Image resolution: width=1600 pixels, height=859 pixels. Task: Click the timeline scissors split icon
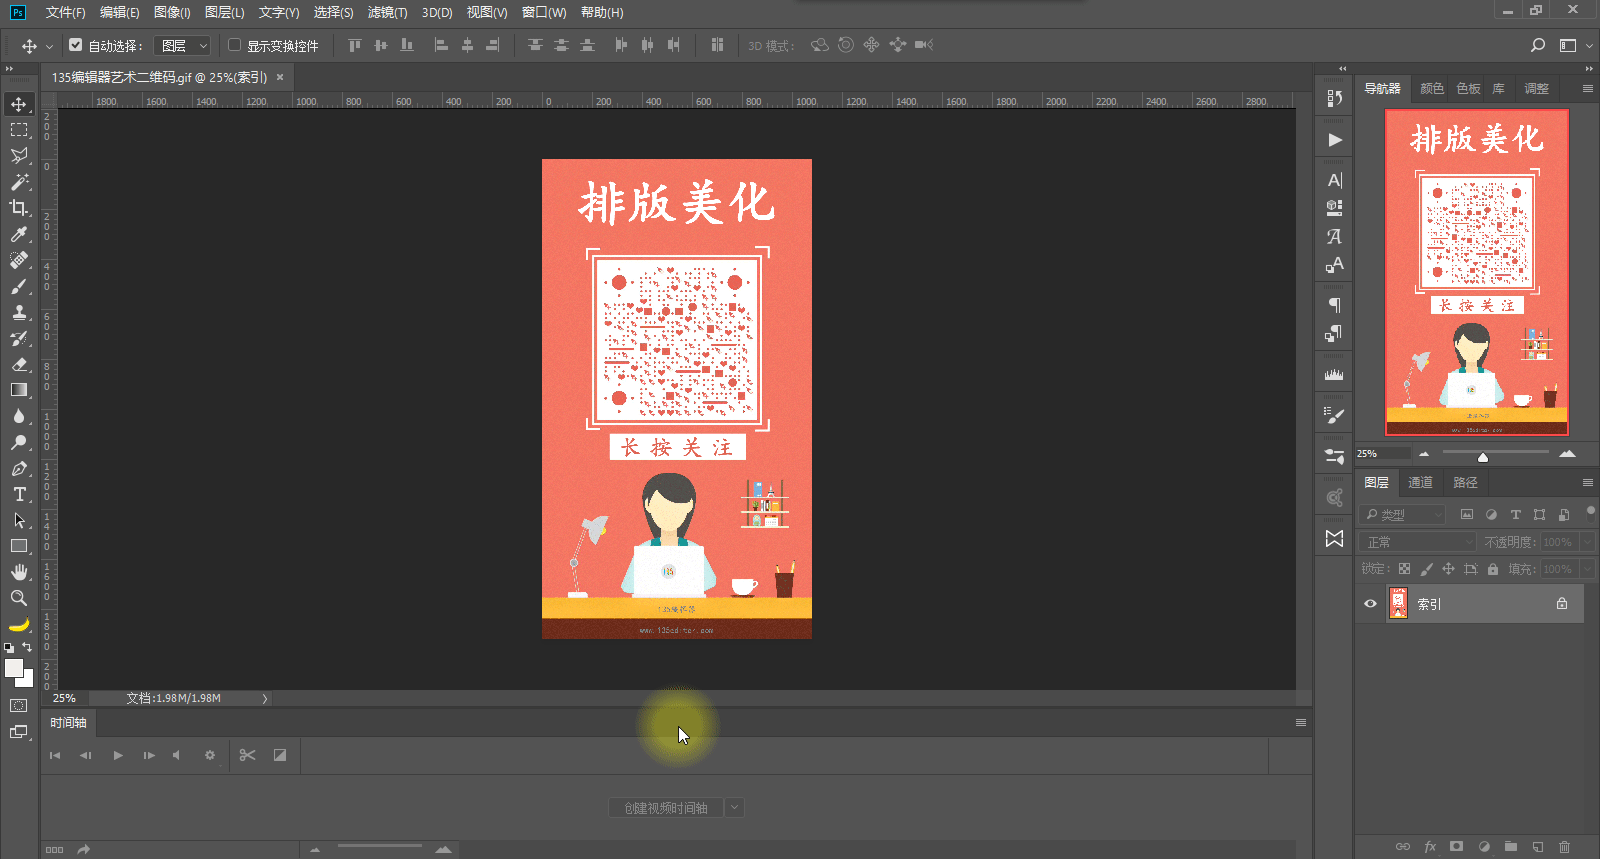click(x=248, y=755)
